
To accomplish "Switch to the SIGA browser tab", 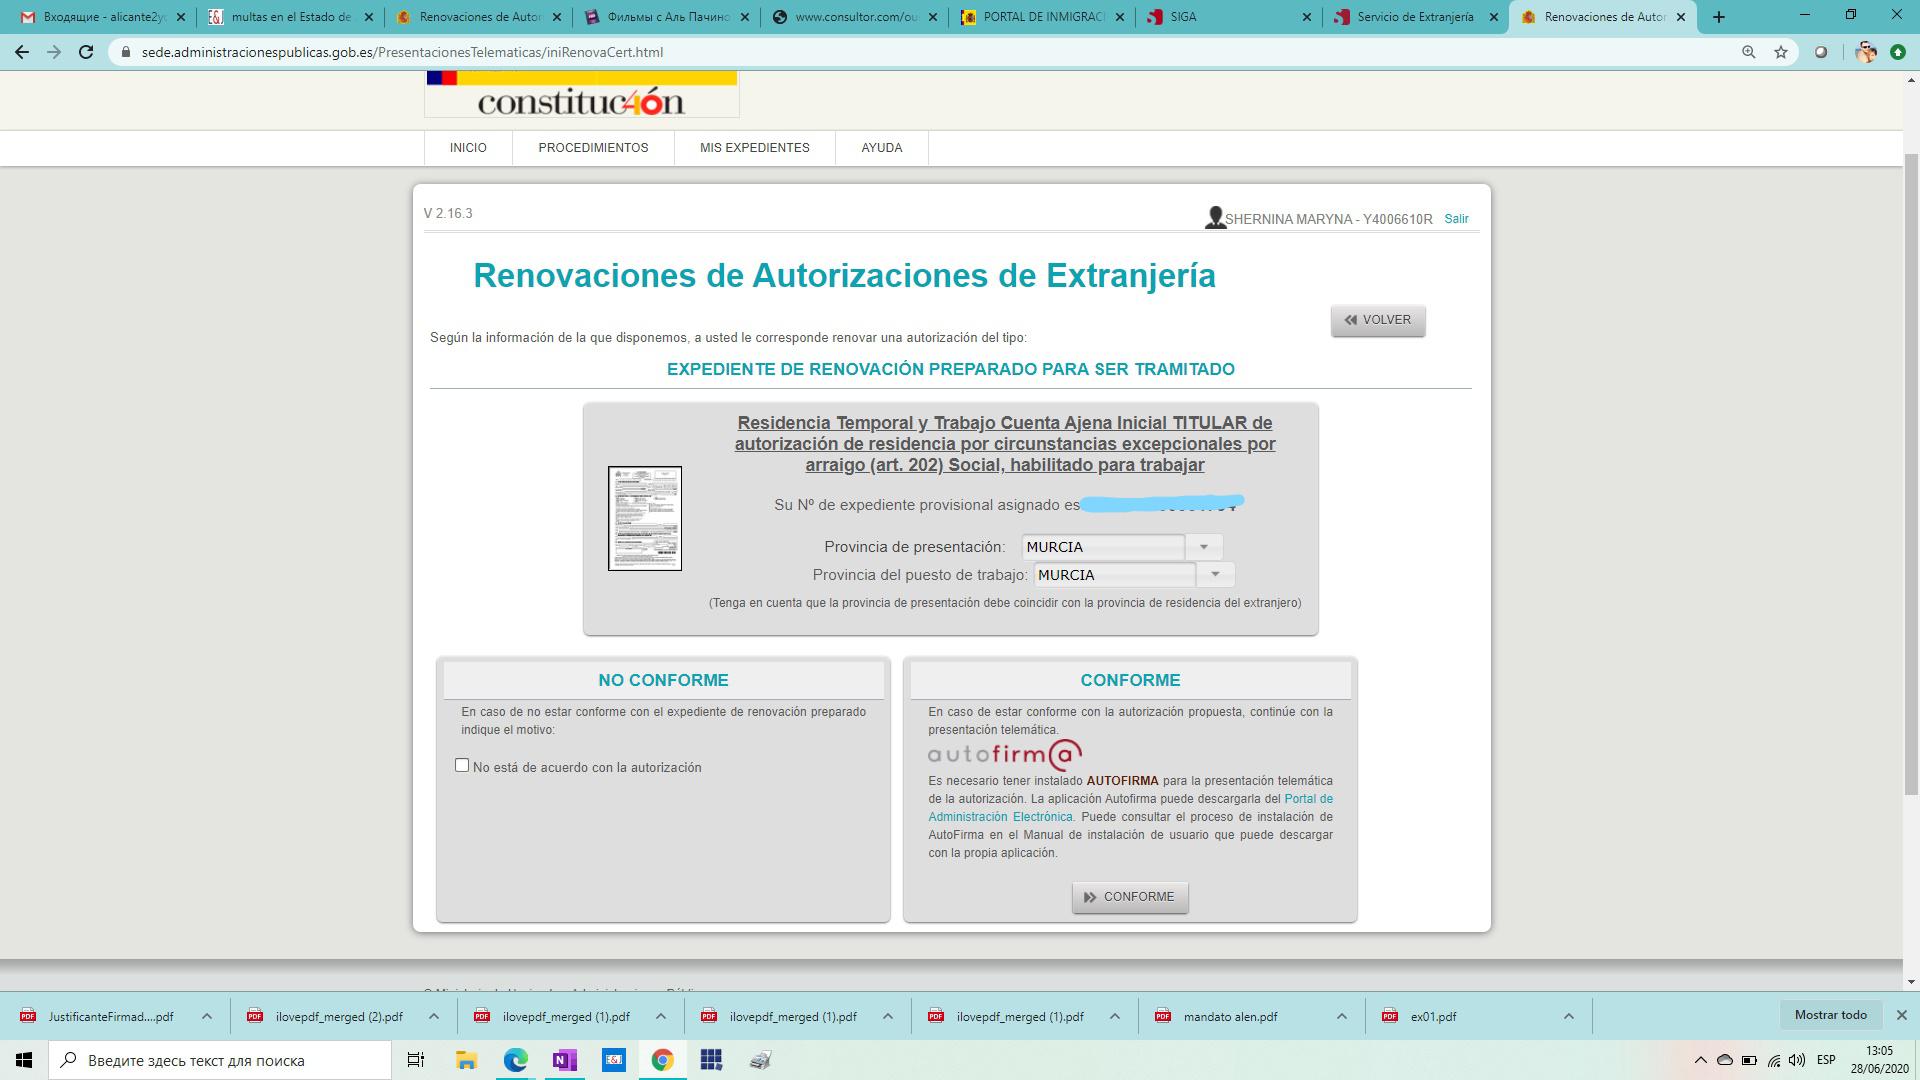I will (x=1230, y=17).
